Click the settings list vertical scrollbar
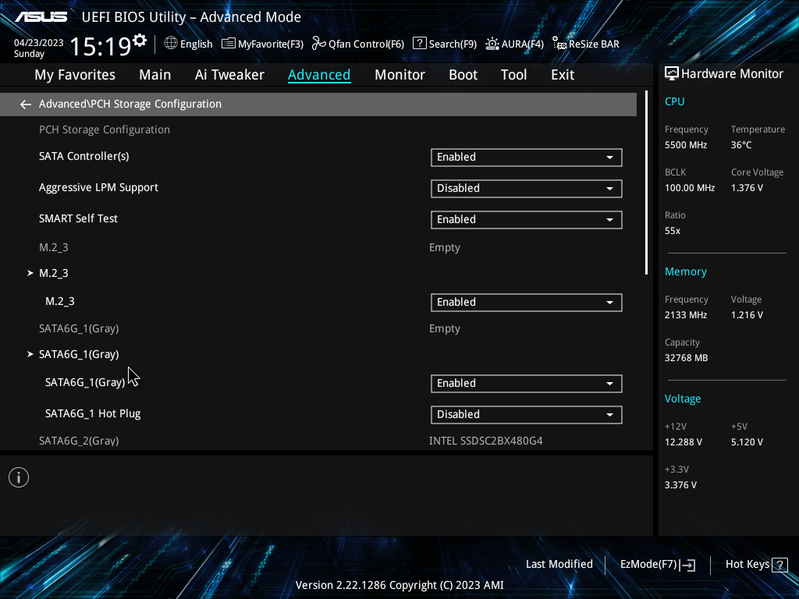The image size is (799, 599). click(x=647, y=183)
